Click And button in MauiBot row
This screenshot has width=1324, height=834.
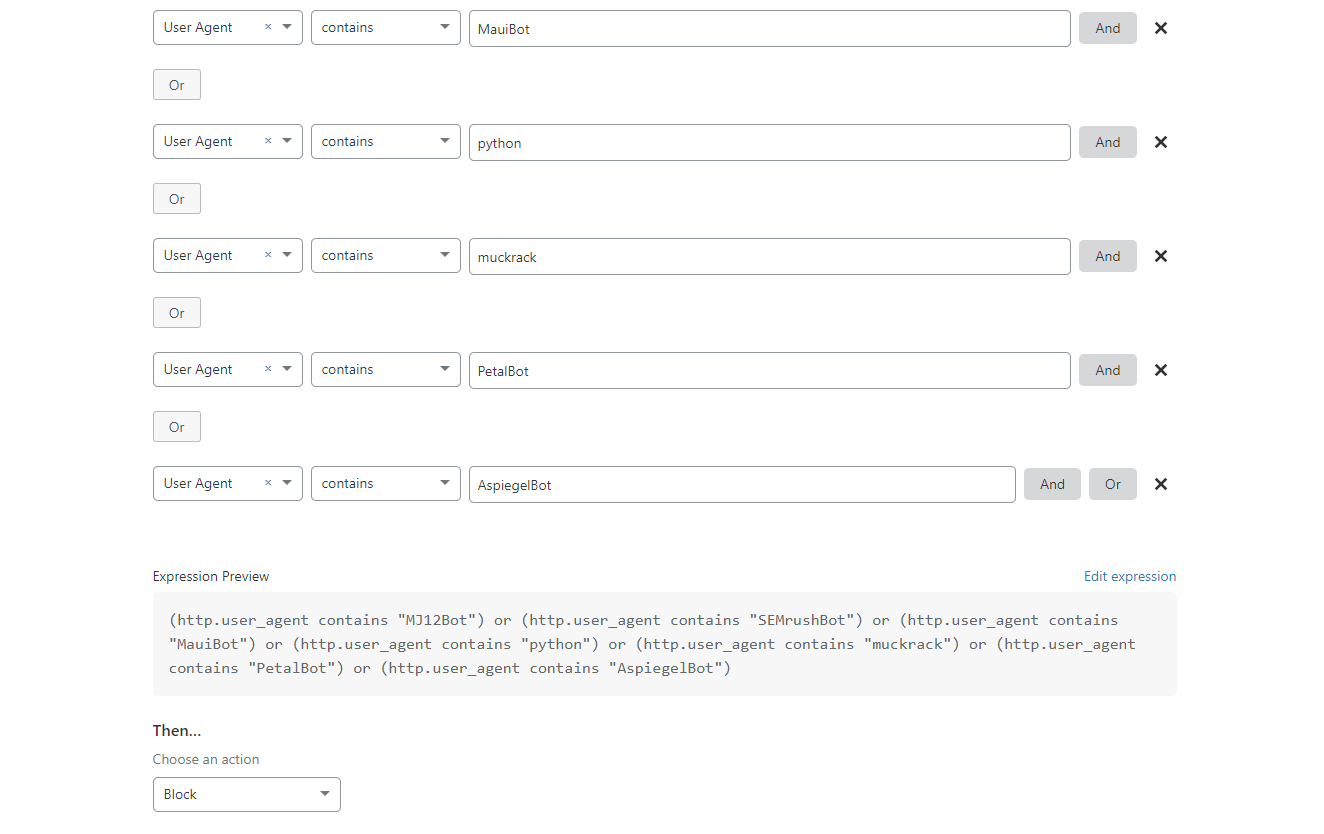click(x=1108, y=28)
